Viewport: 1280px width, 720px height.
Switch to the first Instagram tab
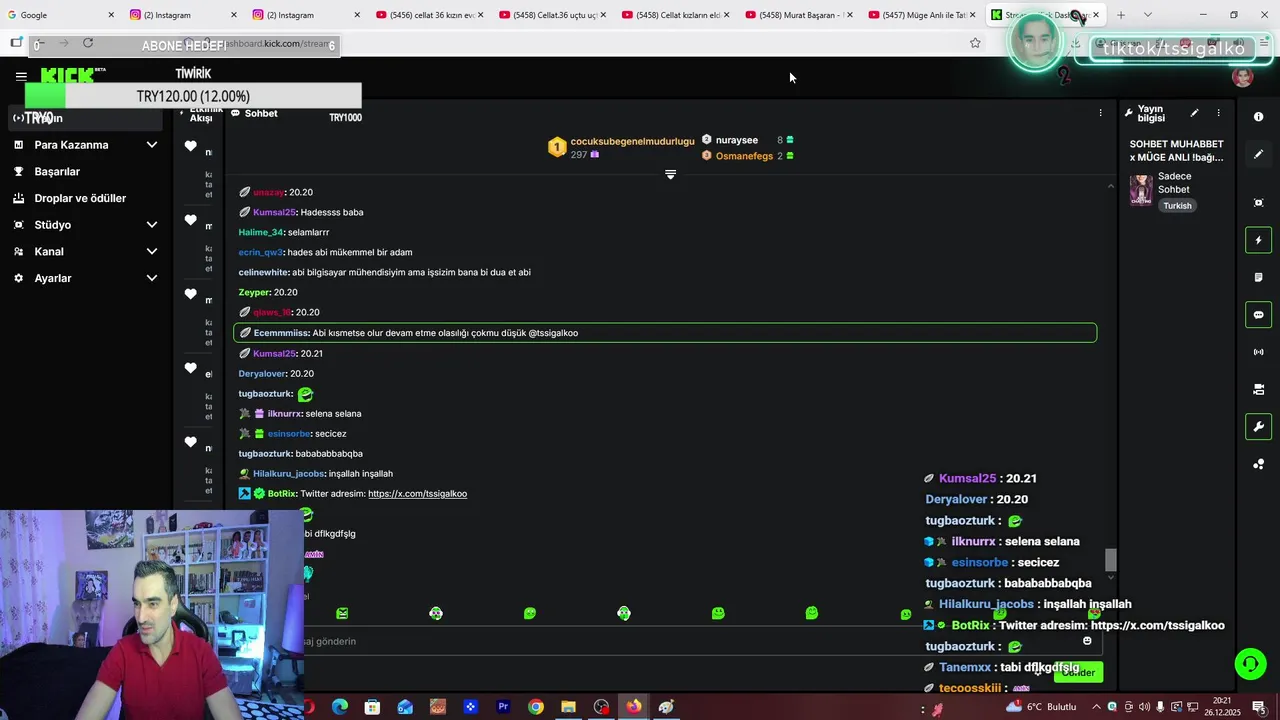pos(181,15)
